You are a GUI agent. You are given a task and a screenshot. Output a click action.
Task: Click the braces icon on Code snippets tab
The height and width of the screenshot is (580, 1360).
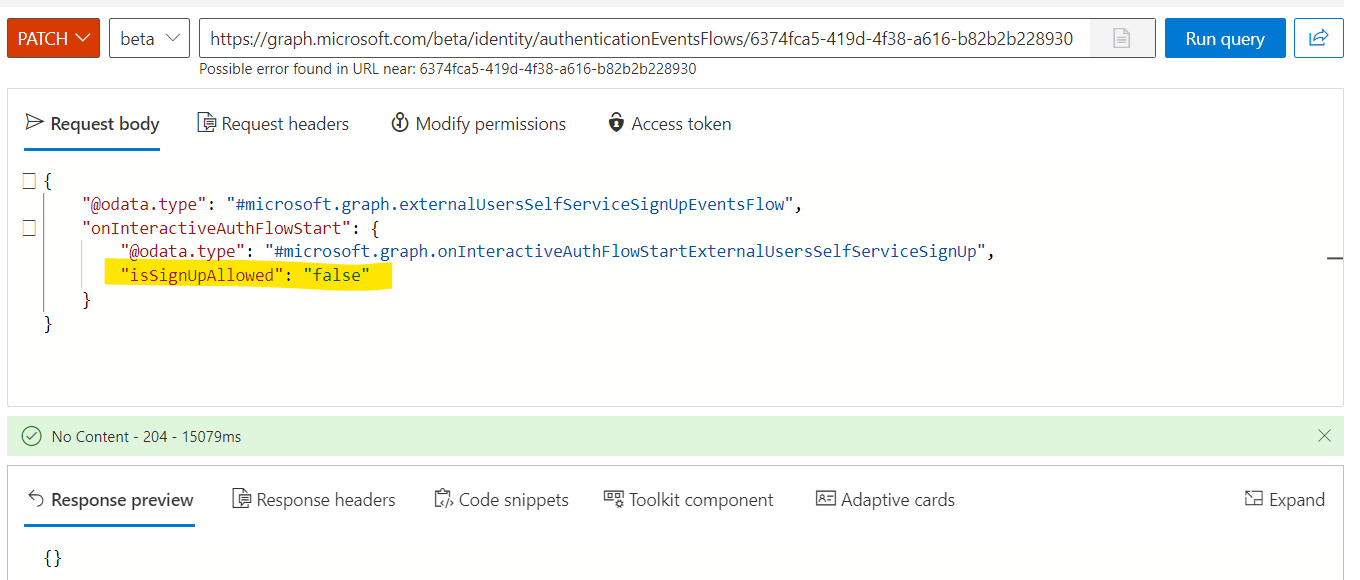443,499
